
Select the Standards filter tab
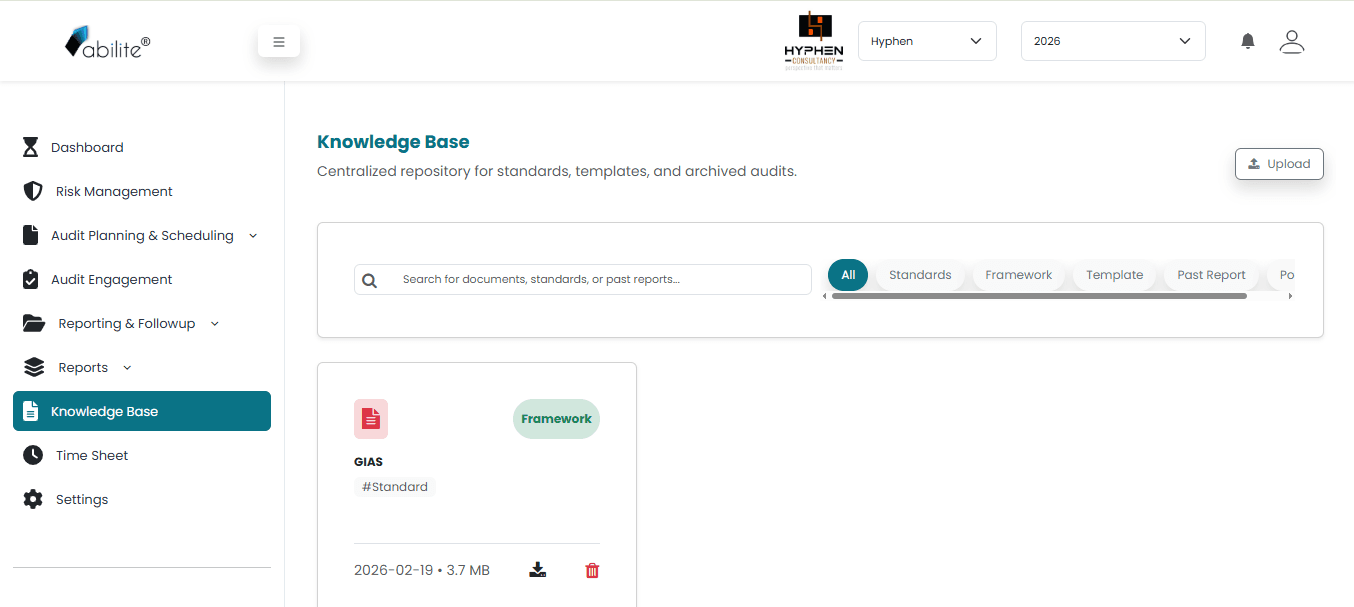pos(920,275)
